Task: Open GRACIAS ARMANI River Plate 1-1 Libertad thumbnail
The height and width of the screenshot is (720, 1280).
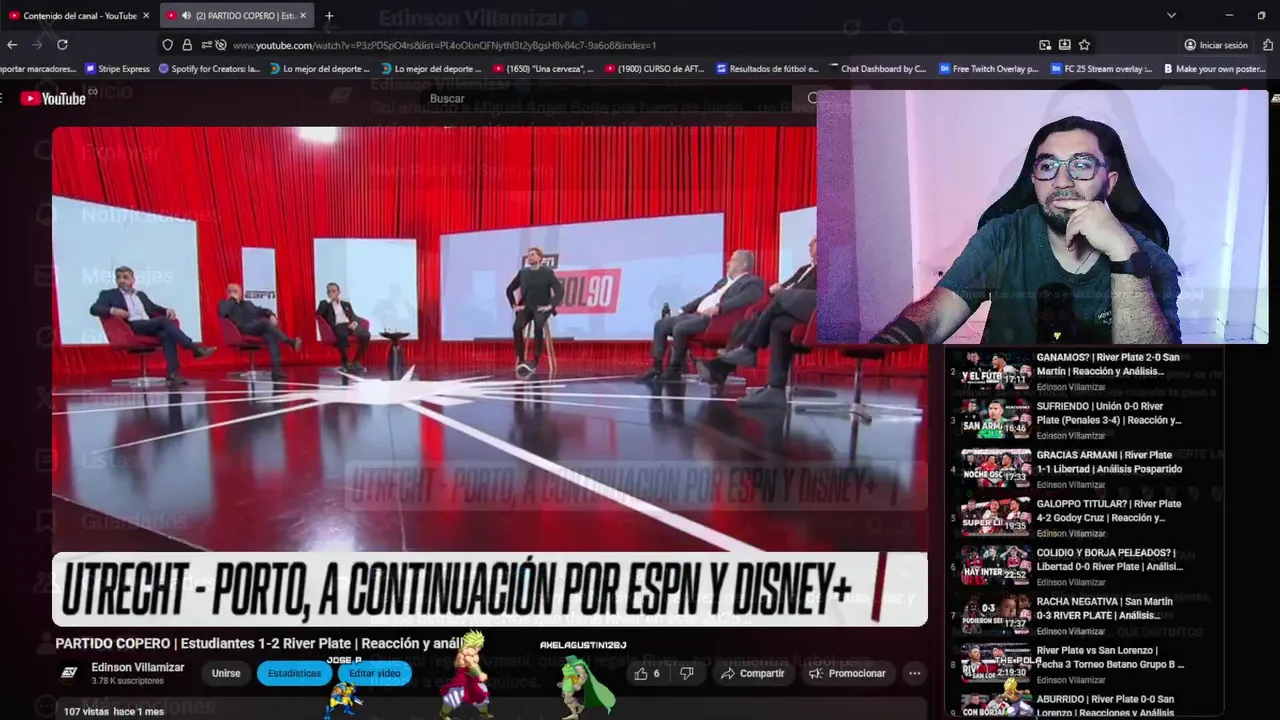Action: coord(996,468)
